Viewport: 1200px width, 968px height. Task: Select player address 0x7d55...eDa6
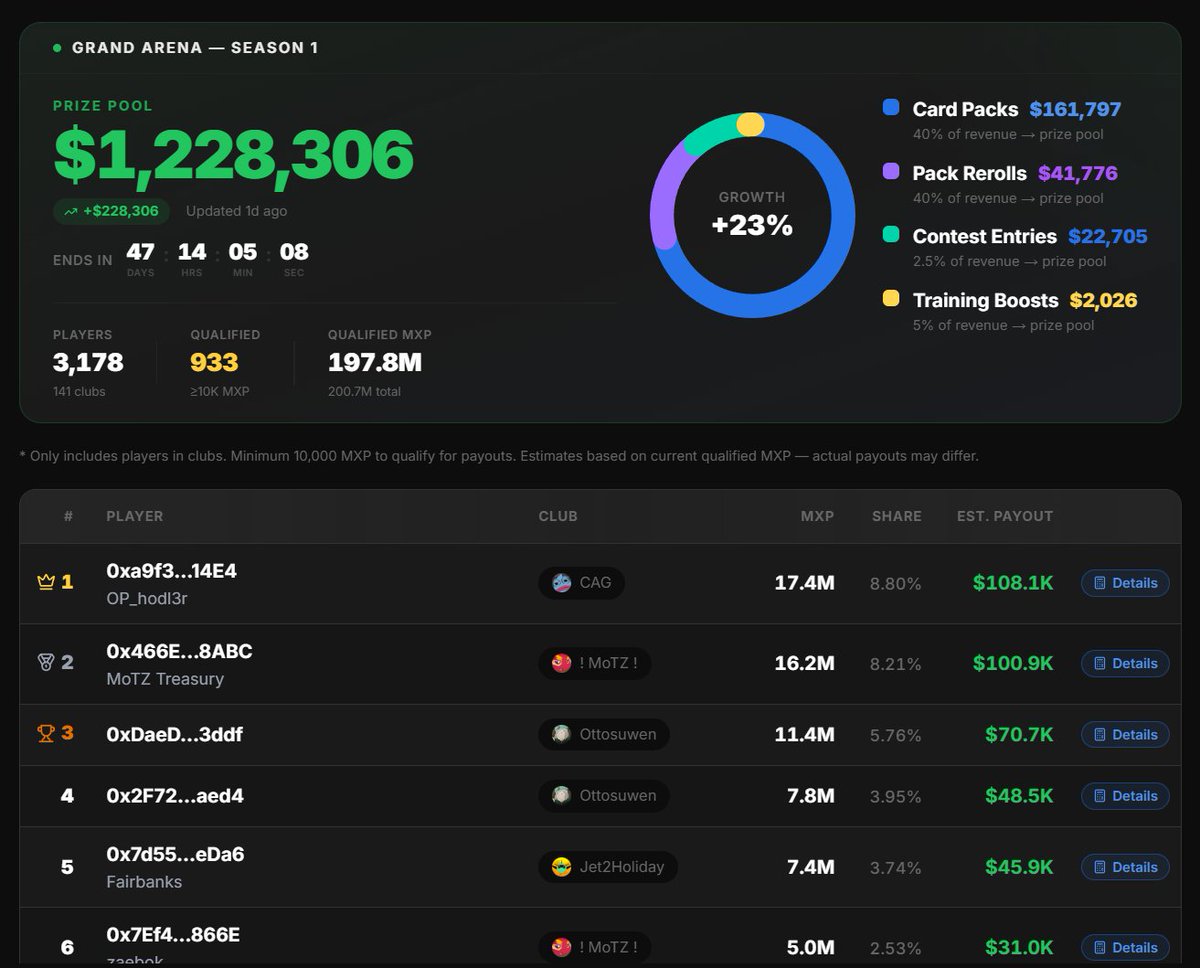point(175,854)
